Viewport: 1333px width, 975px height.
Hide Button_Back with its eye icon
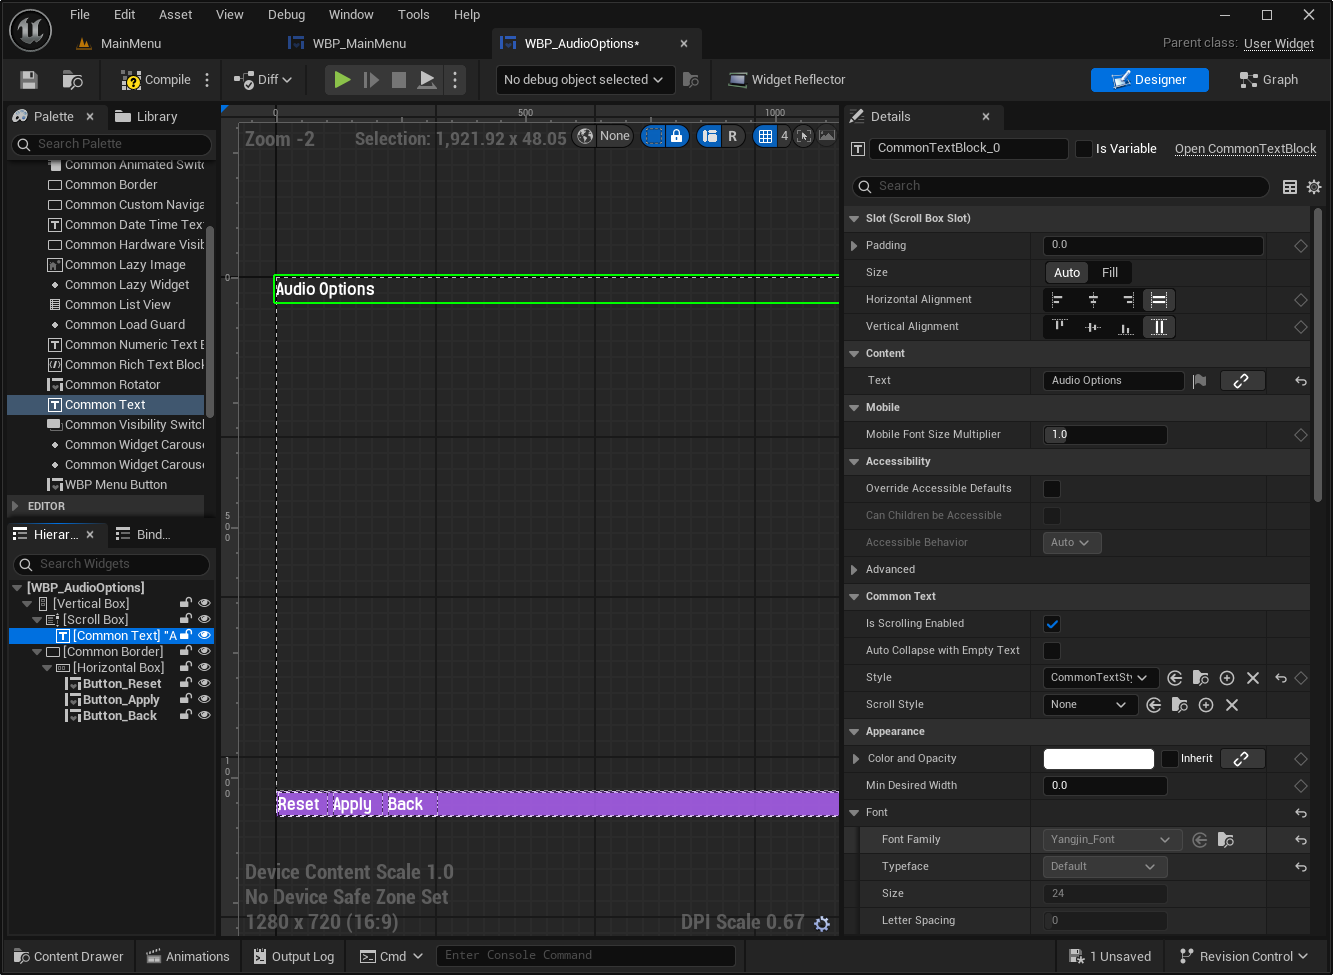(204, 716)
